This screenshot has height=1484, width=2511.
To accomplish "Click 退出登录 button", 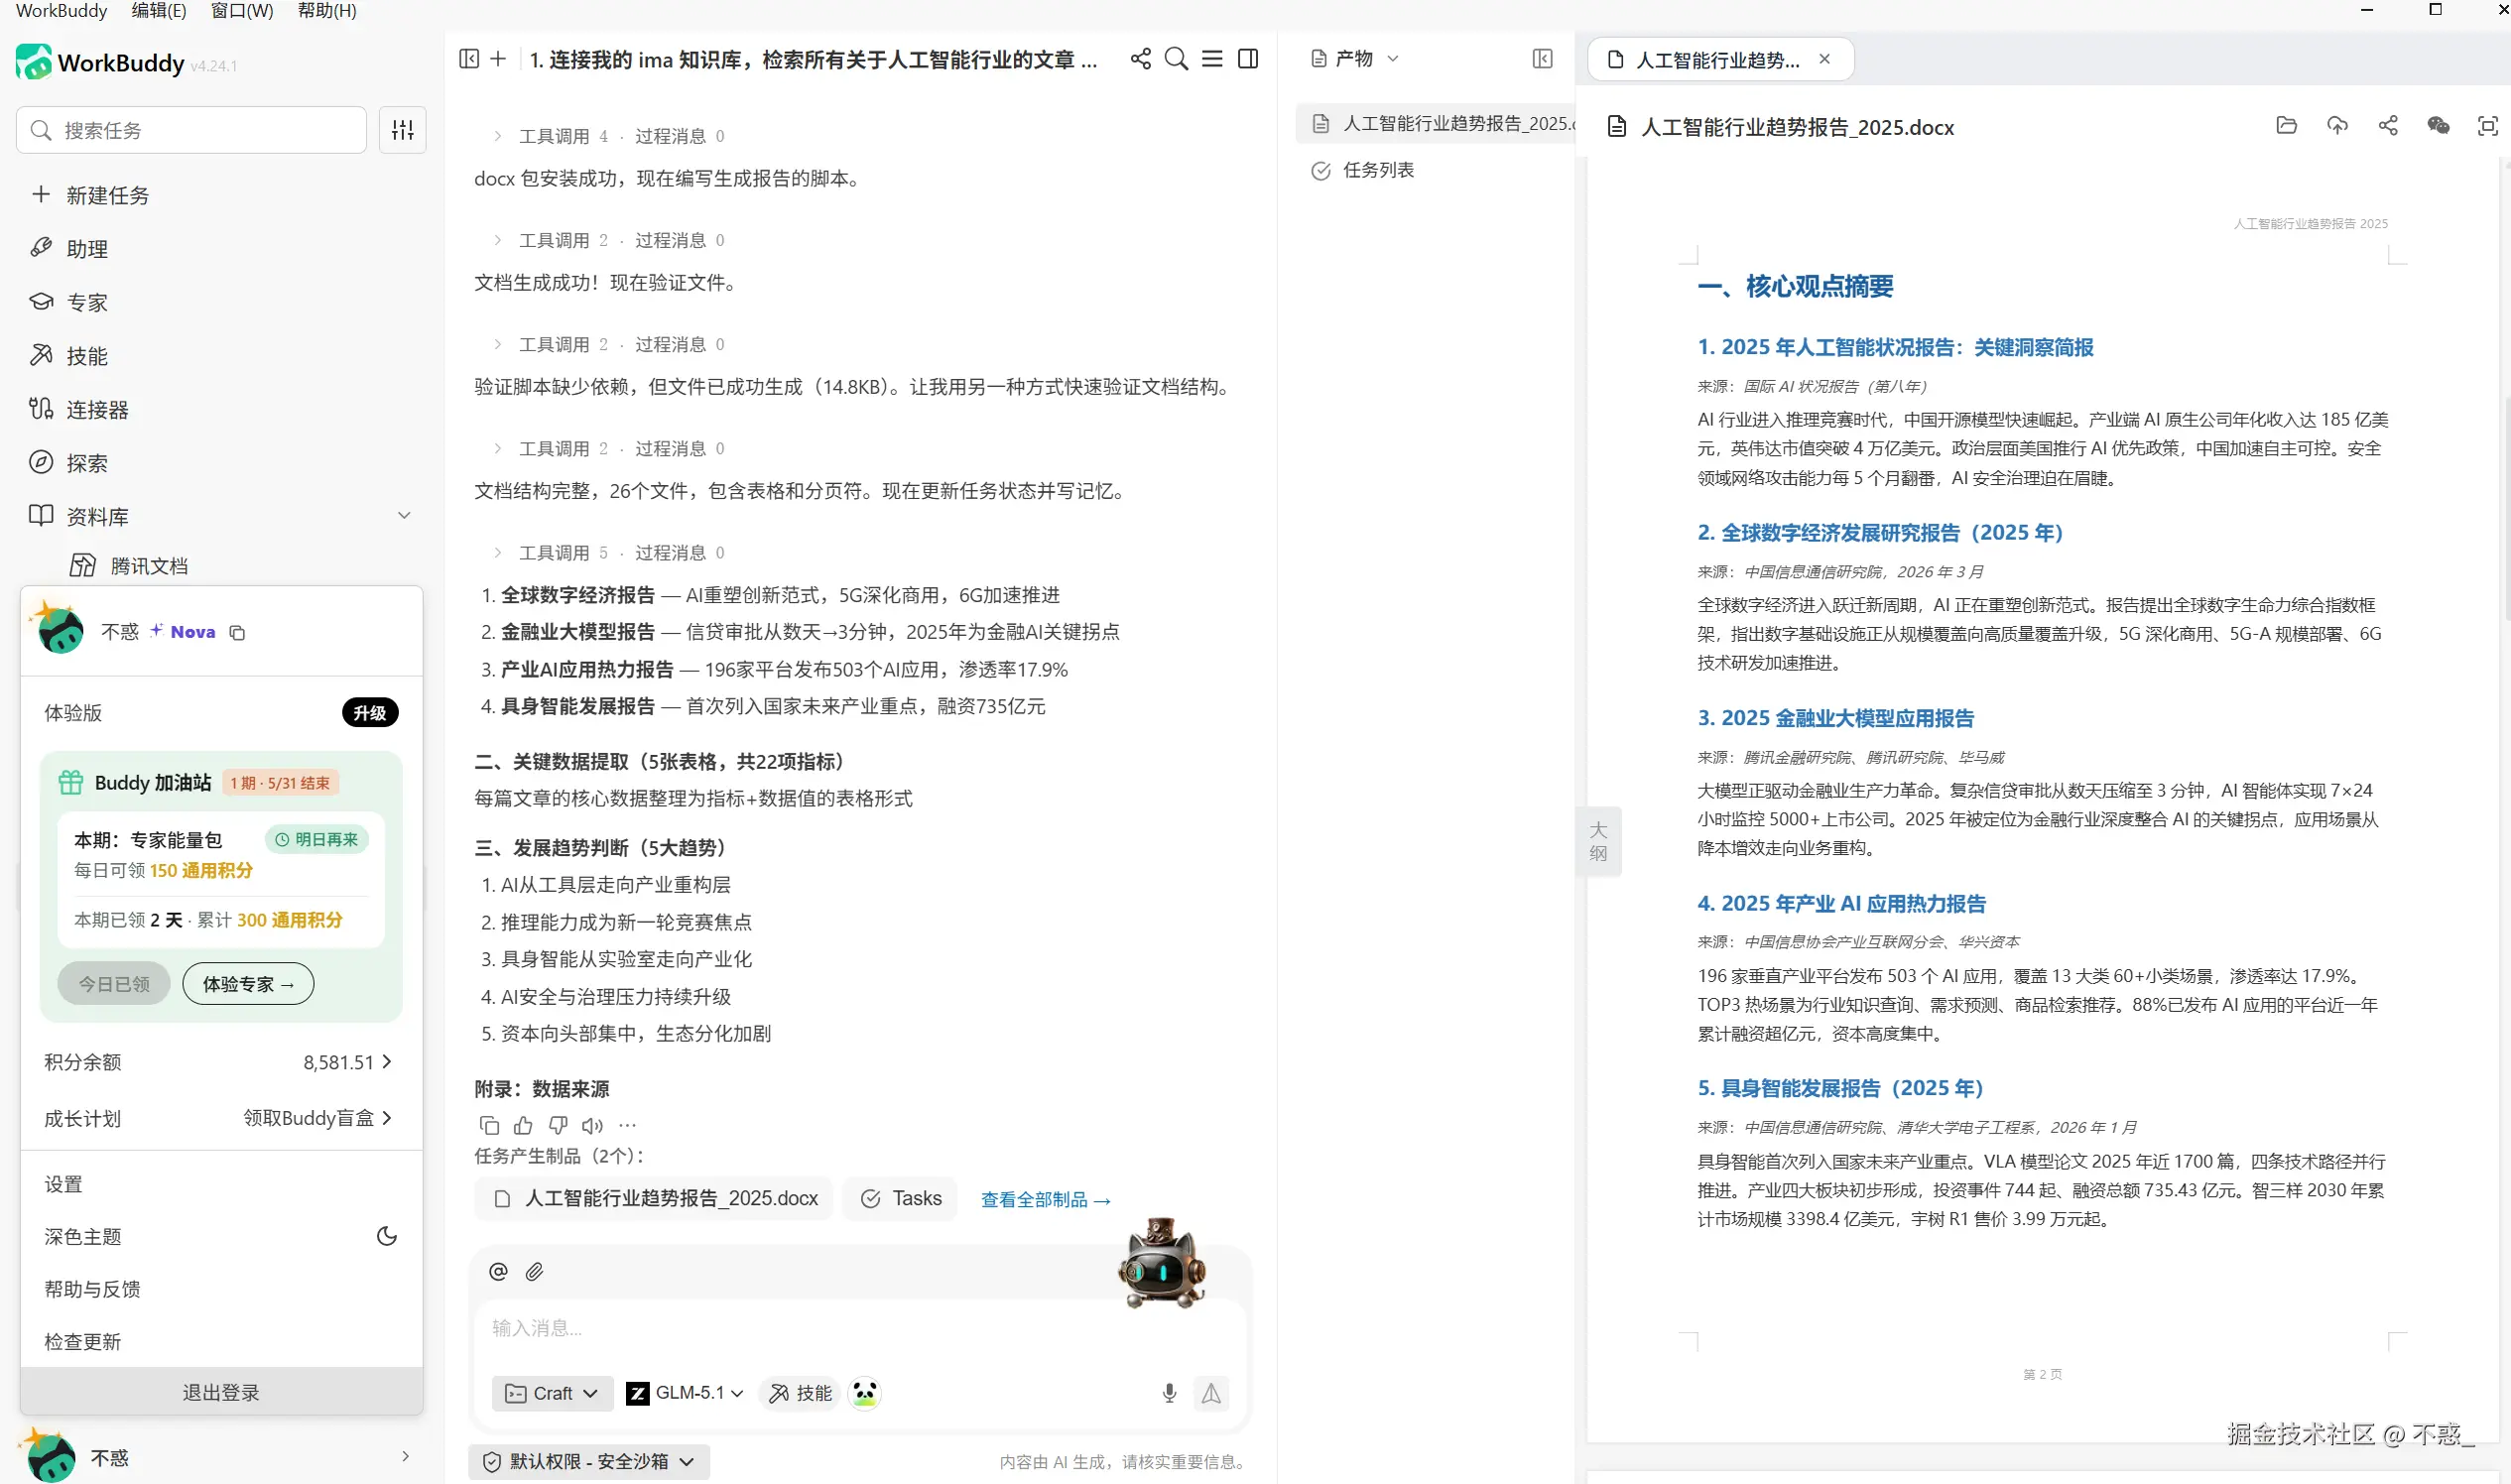I will click(221, 1392).
